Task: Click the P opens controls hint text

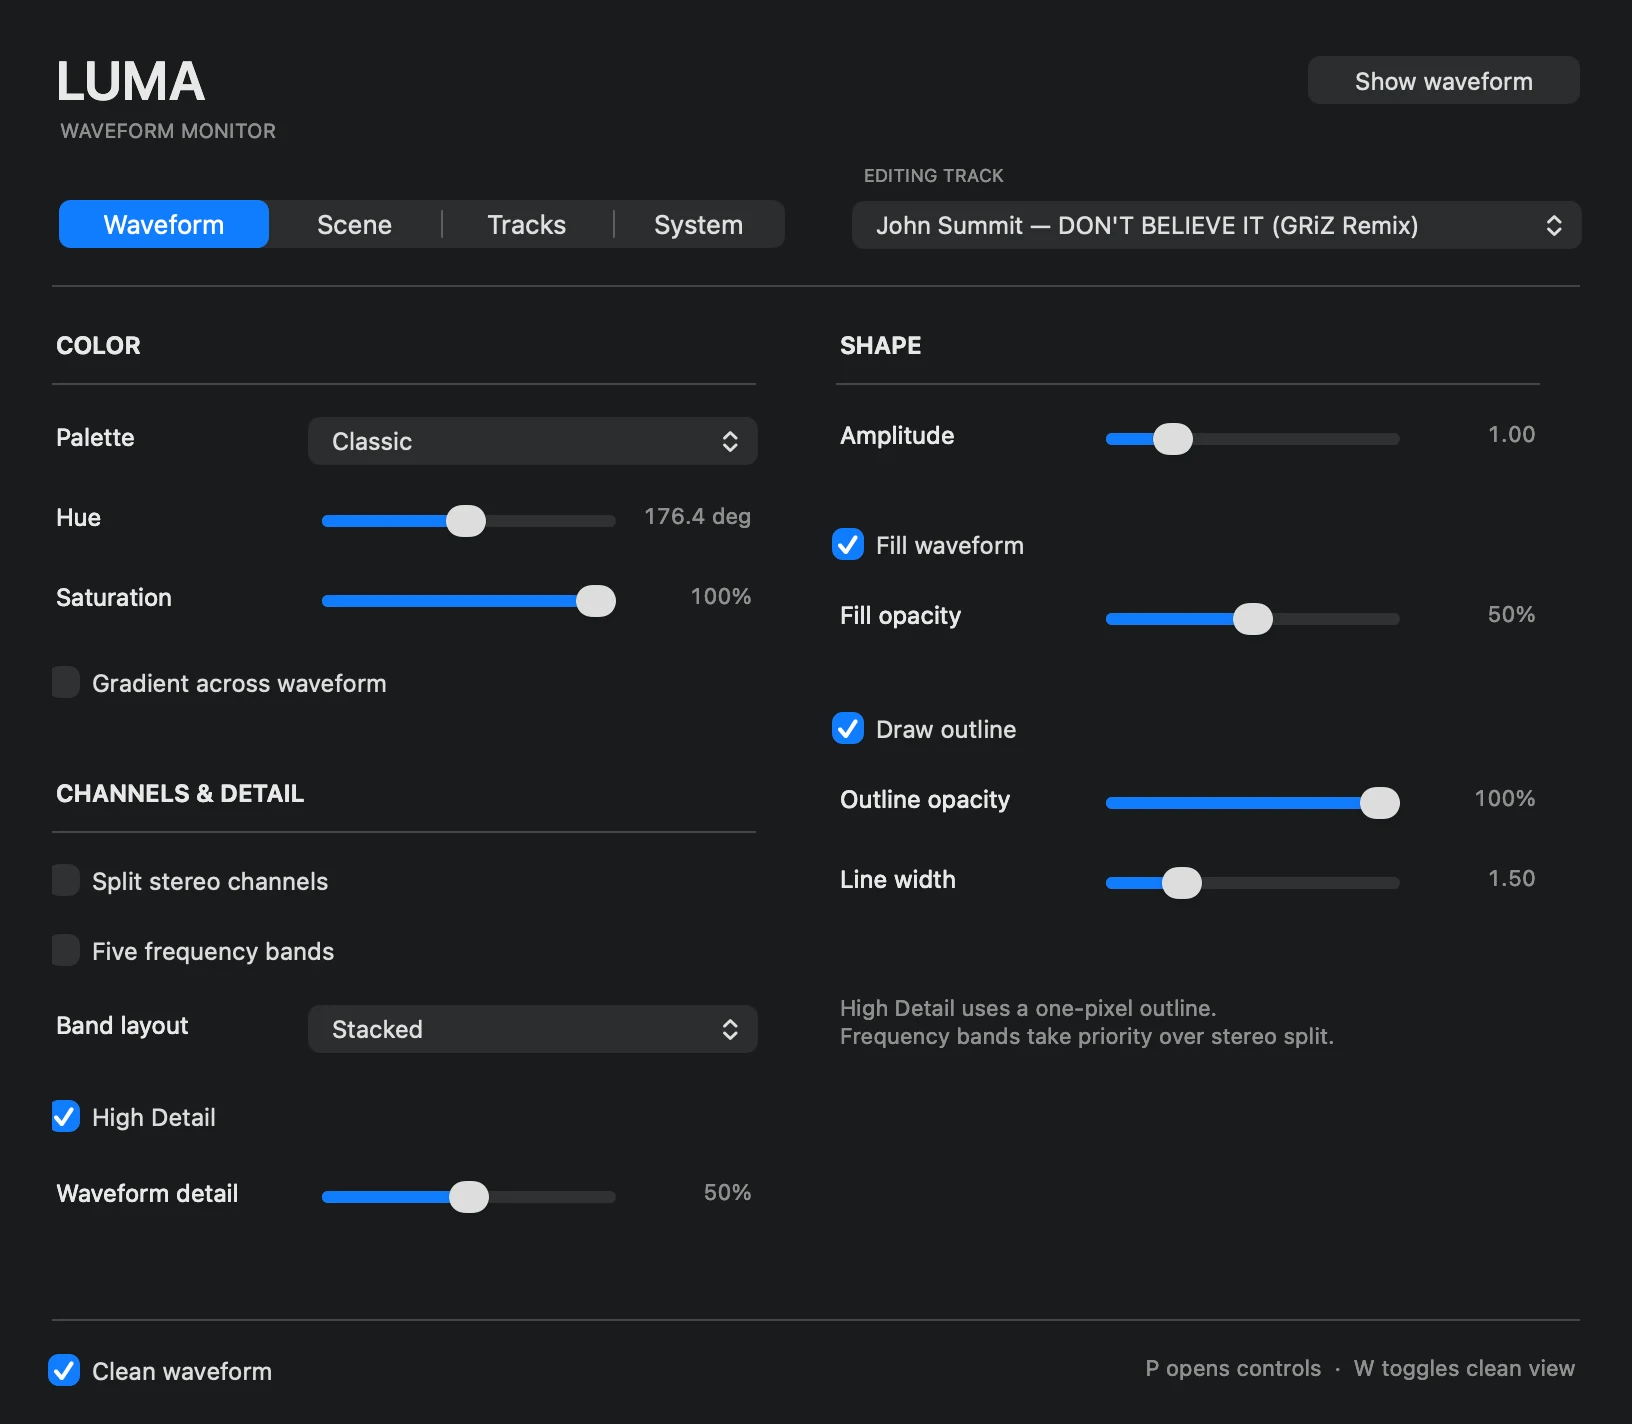Action: [x=1233, y=1369]
